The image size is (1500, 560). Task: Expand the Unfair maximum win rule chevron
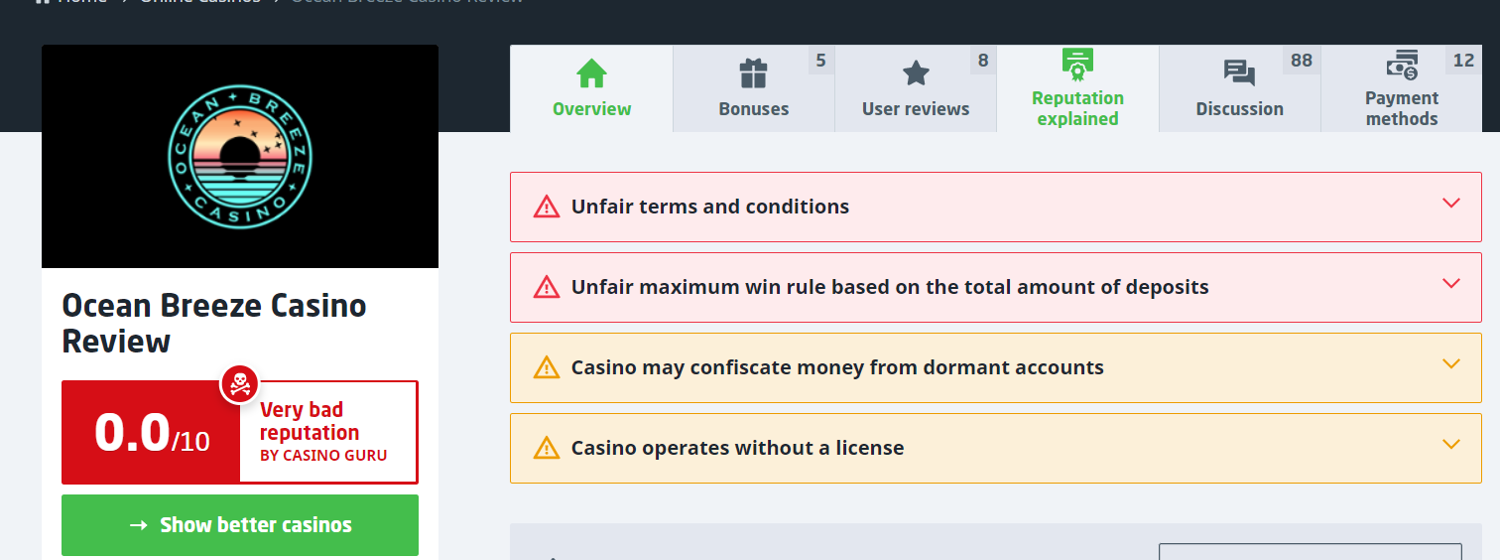[1451, 283]
